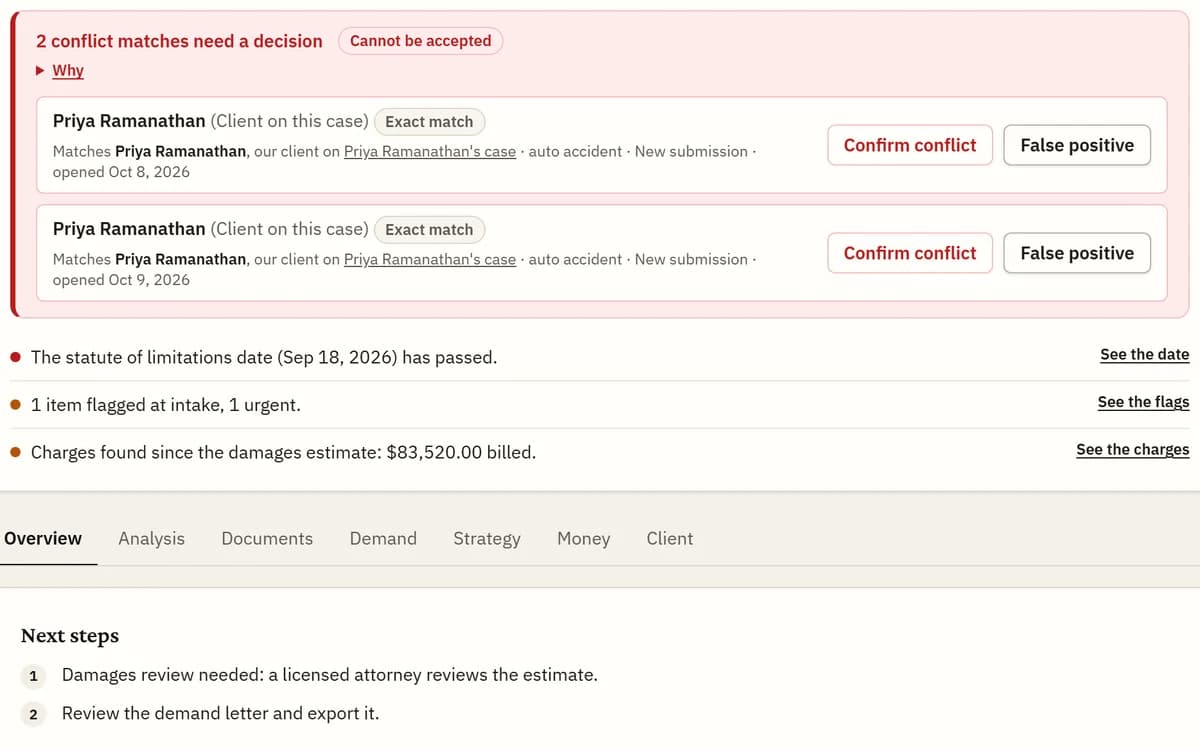Mark Oct 9, 2026 match as False positive
Image resolution: width=1200 pixels, height=750 pixels.
[1077, 253]
